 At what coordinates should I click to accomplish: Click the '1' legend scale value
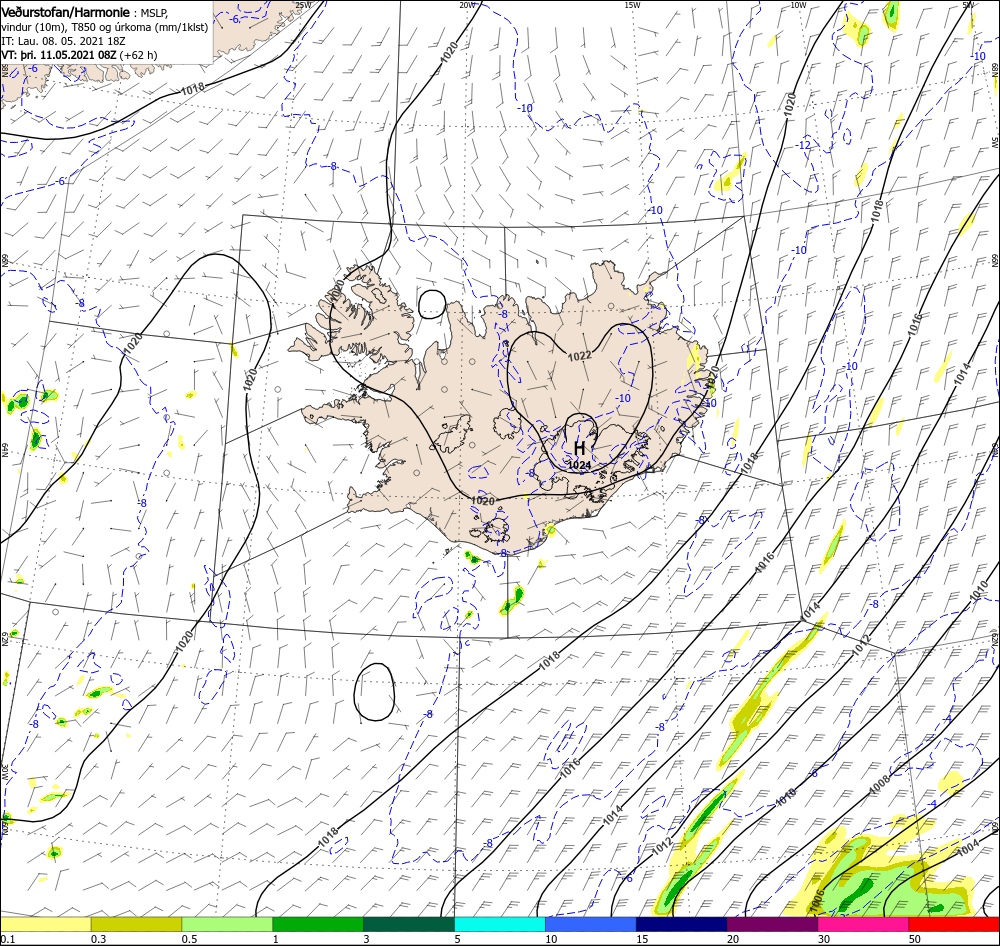276,939
